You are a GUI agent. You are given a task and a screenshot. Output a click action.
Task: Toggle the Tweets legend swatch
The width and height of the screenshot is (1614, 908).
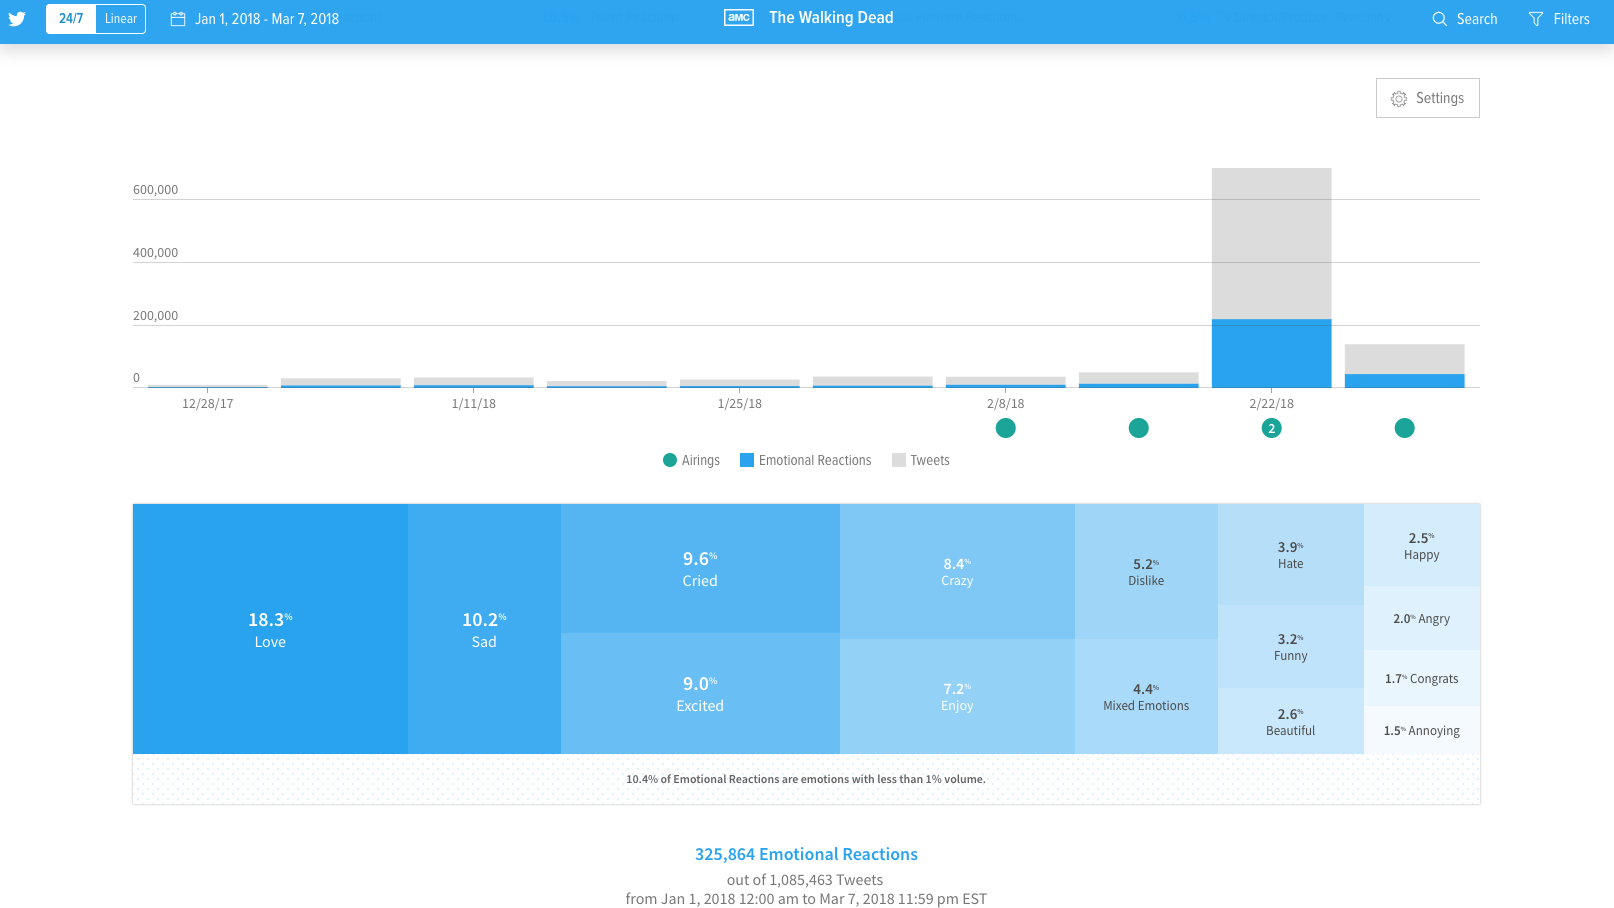point(898,460)
